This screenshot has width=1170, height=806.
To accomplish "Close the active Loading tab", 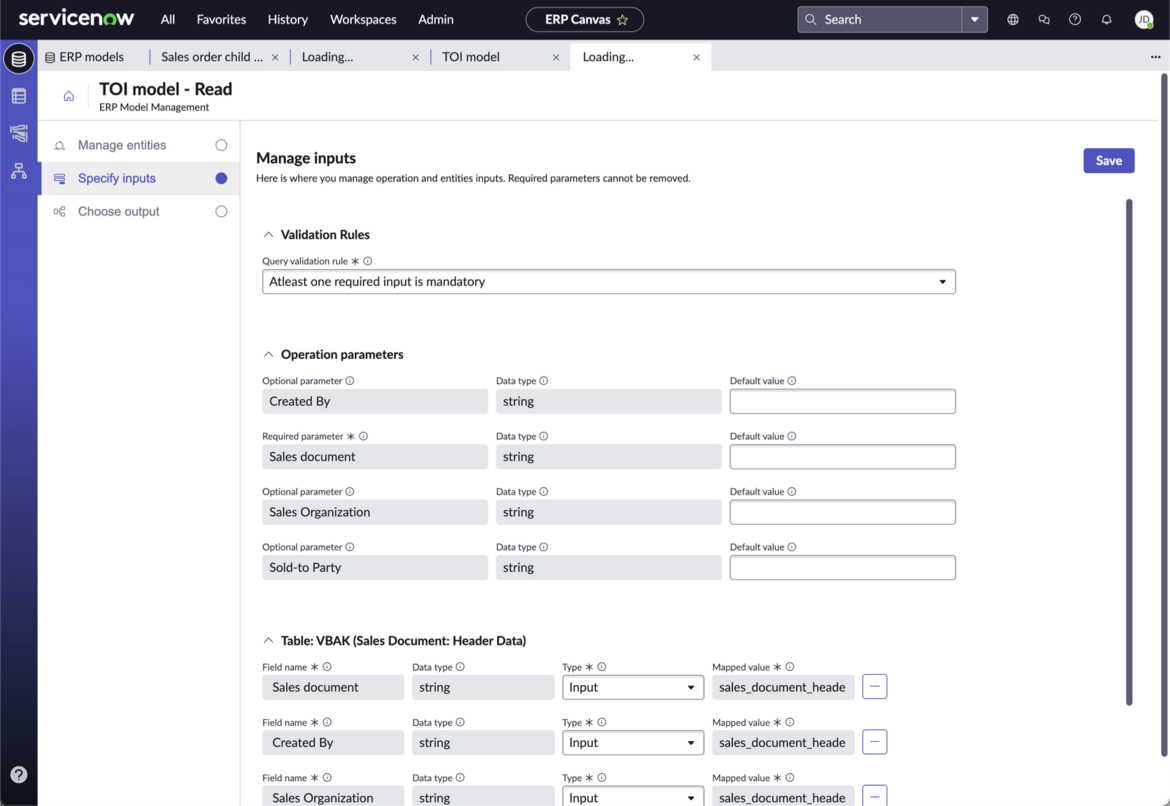I will [x=696, y=57].
